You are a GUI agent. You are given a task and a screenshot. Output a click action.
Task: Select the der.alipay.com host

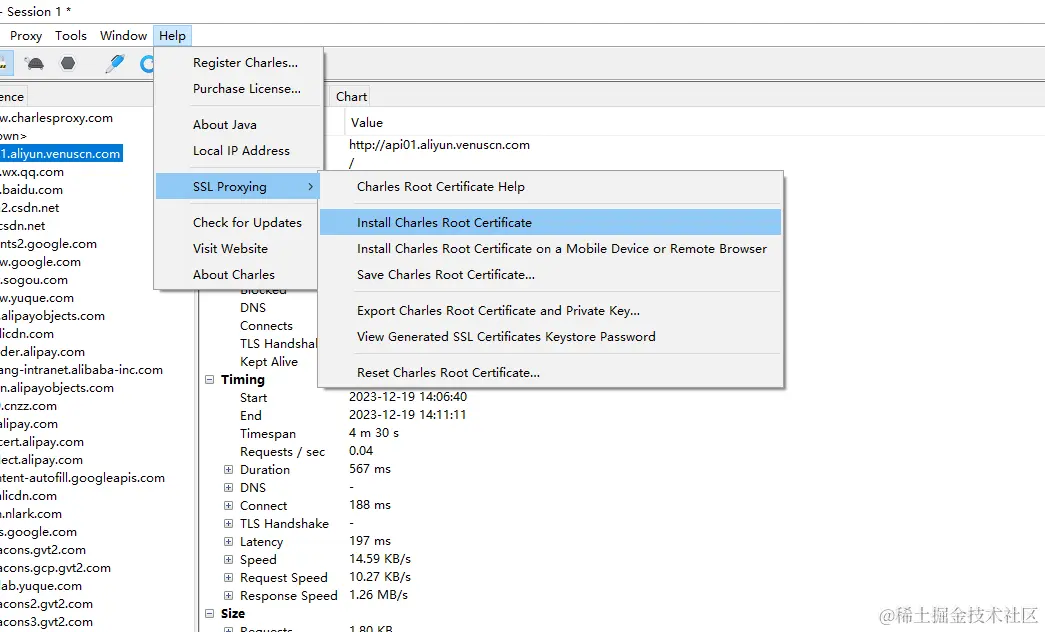42,352
